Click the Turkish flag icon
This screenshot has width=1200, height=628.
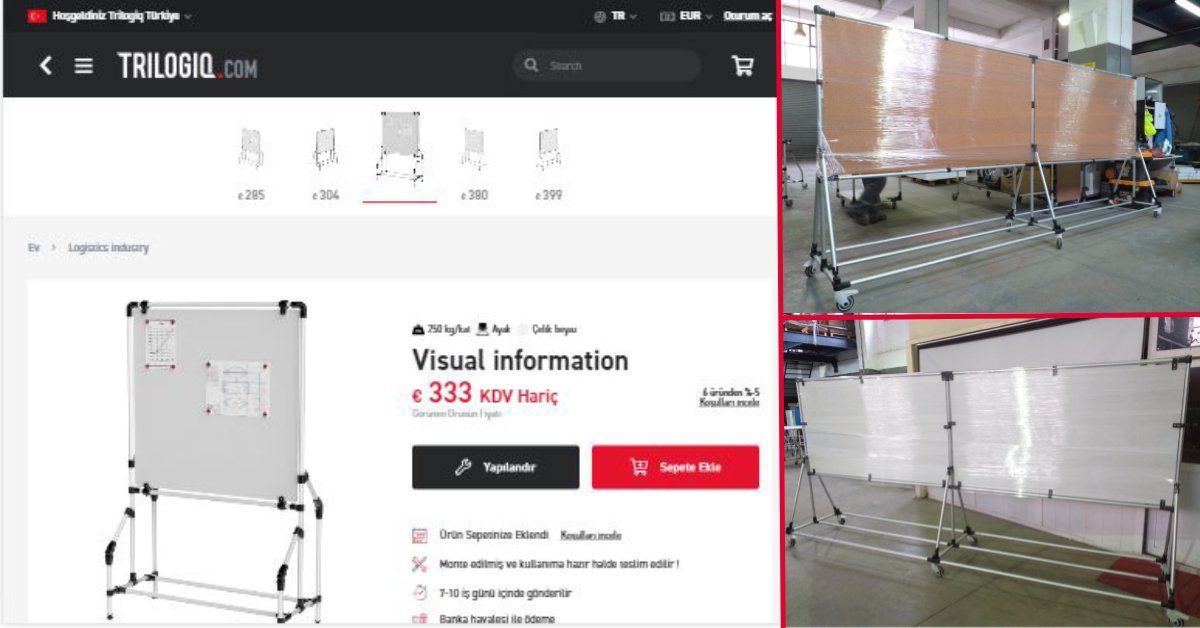[37, 16]
